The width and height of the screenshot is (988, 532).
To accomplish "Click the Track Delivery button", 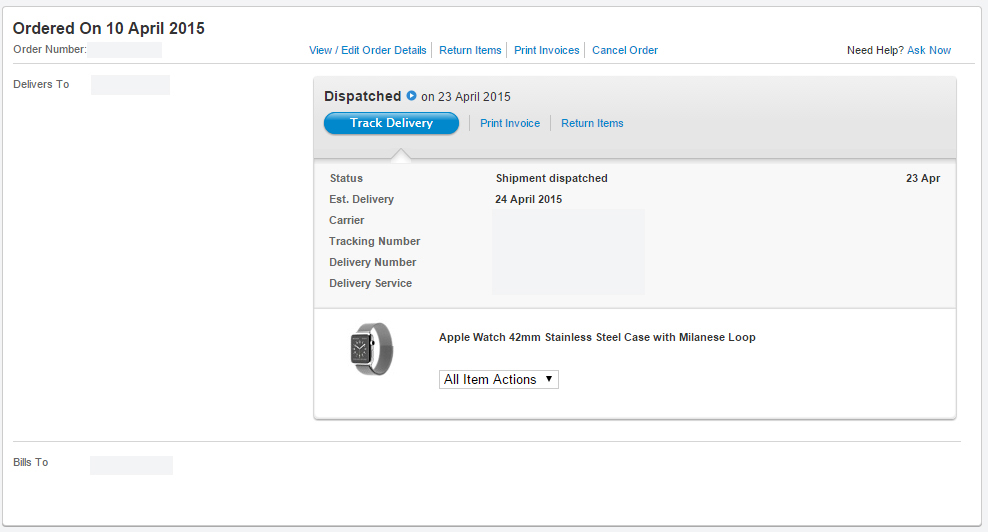I will [391, 123].
